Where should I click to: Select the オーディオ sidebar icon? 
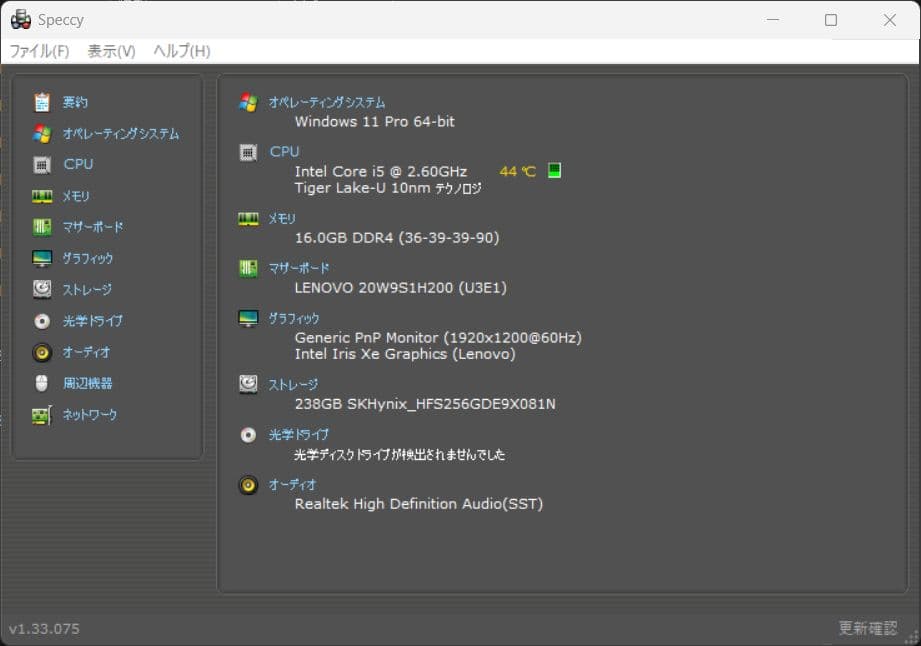click(41, 352)
